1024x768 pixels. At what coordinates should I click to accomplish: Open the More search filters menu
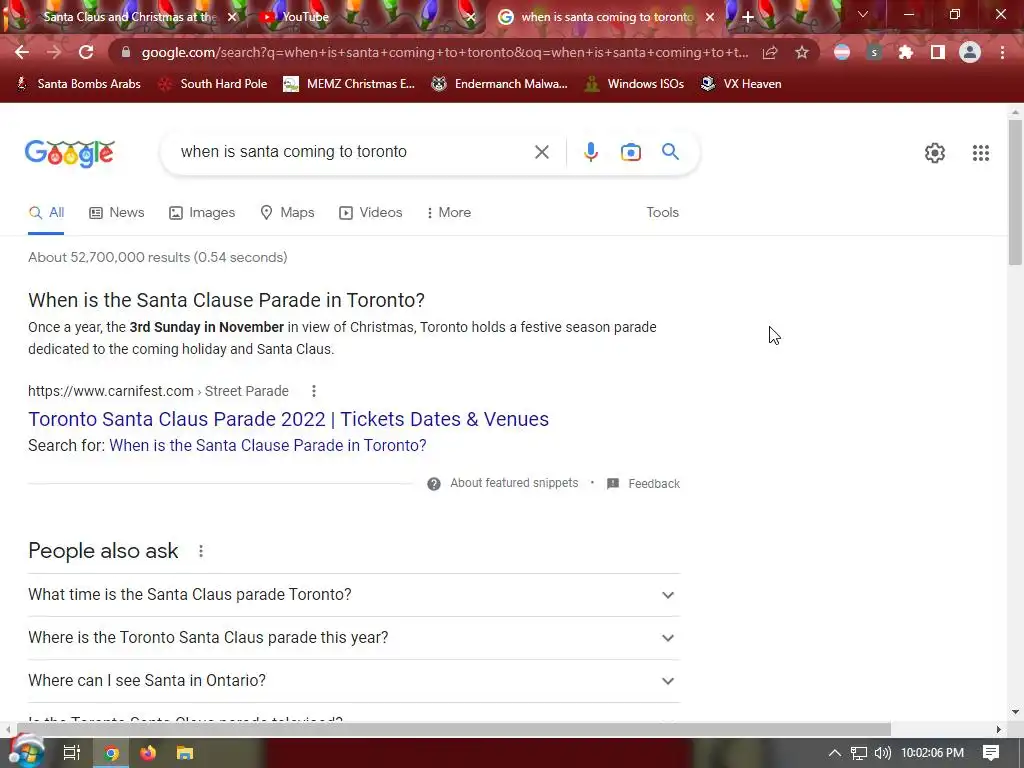pyautogui.click(x=449, y=213)
